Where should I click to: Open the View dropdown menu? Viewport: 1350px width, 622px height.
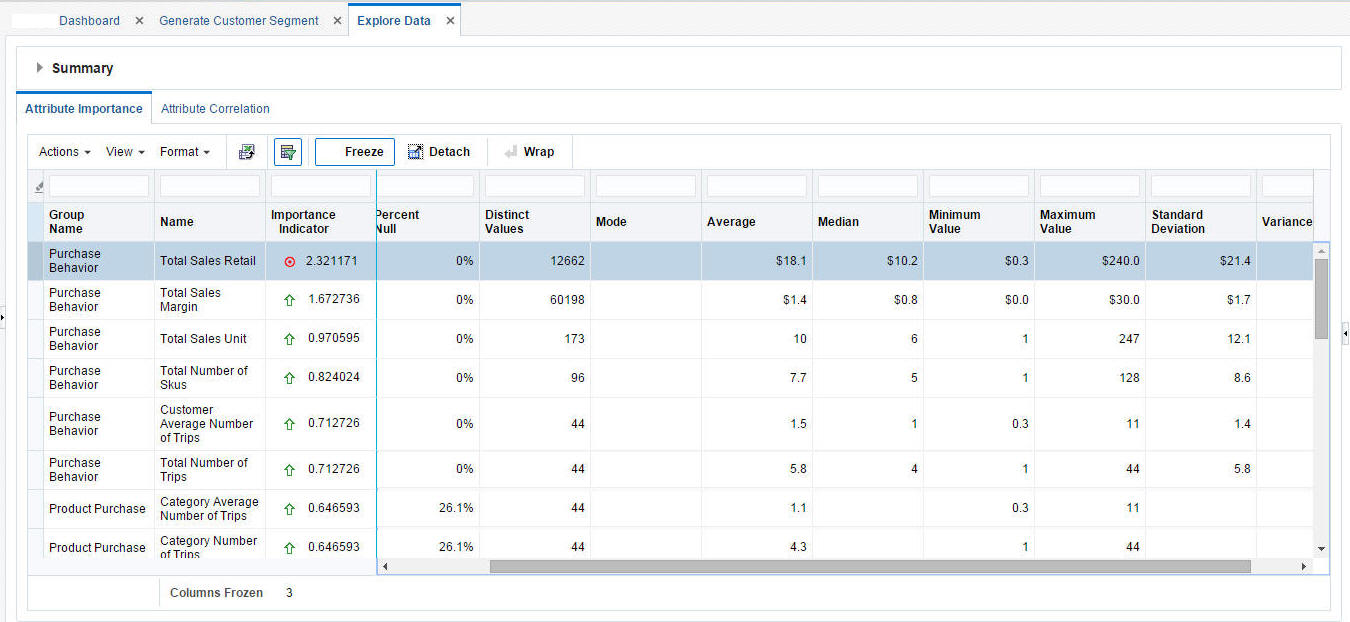(125, 152)
